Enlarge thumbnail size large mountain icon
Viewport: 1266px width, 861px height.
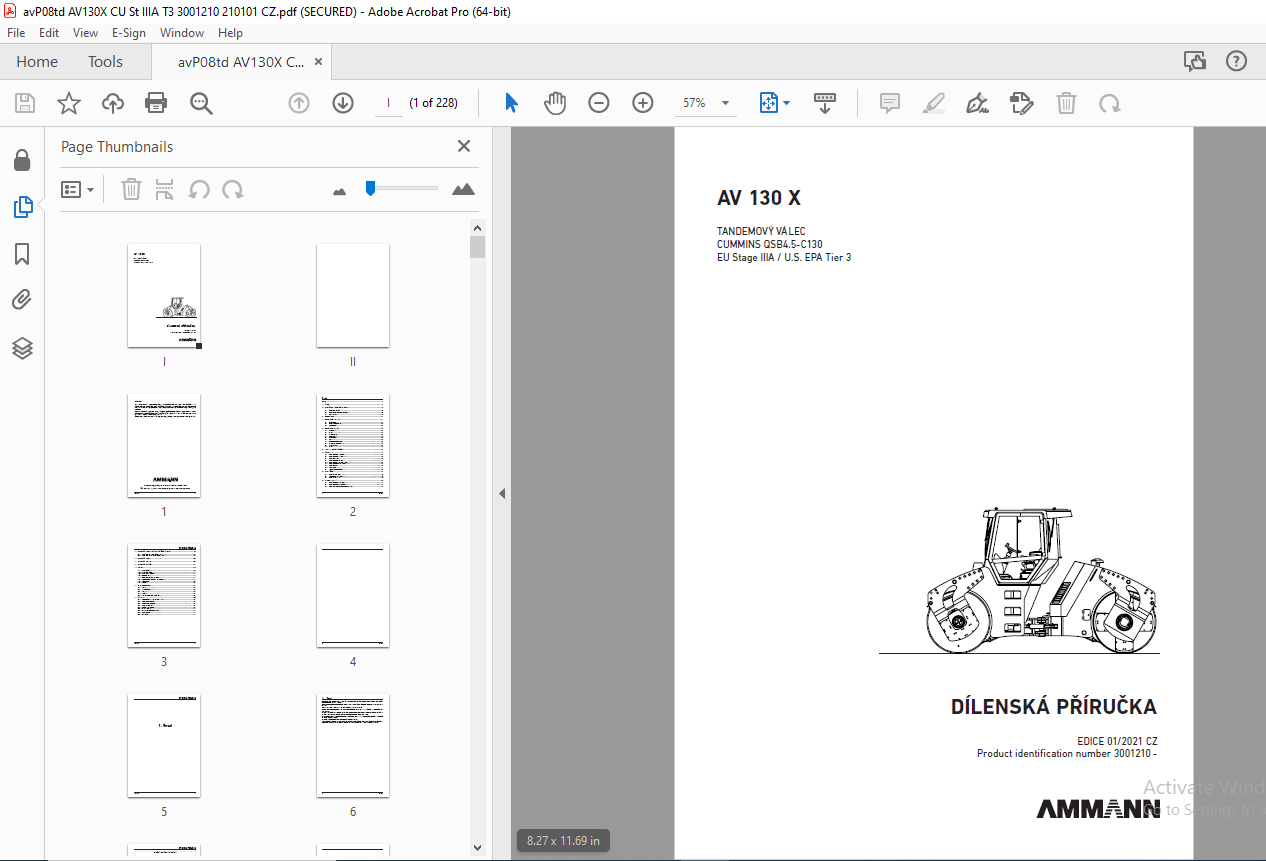coord(463,189)
